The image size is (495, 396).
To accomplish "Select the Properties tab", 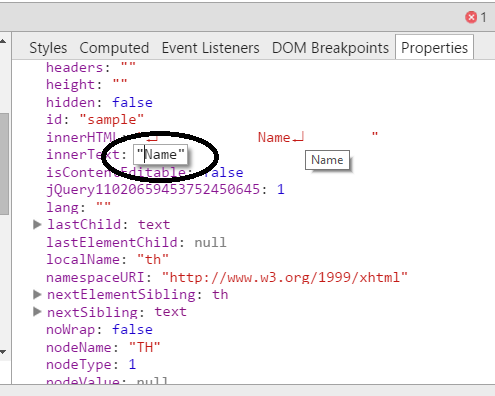I will 434,48.
